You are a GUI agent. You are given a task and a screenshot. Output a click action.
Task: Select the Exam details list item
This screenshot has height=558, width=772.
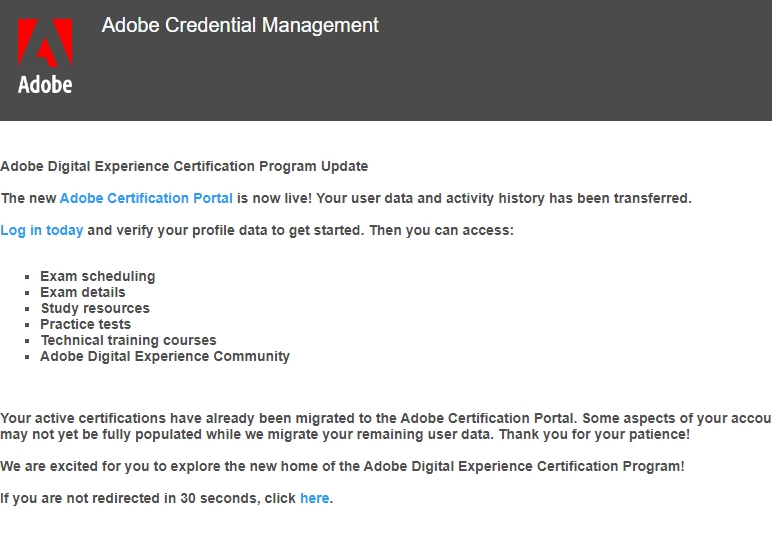tap(83, 292)
